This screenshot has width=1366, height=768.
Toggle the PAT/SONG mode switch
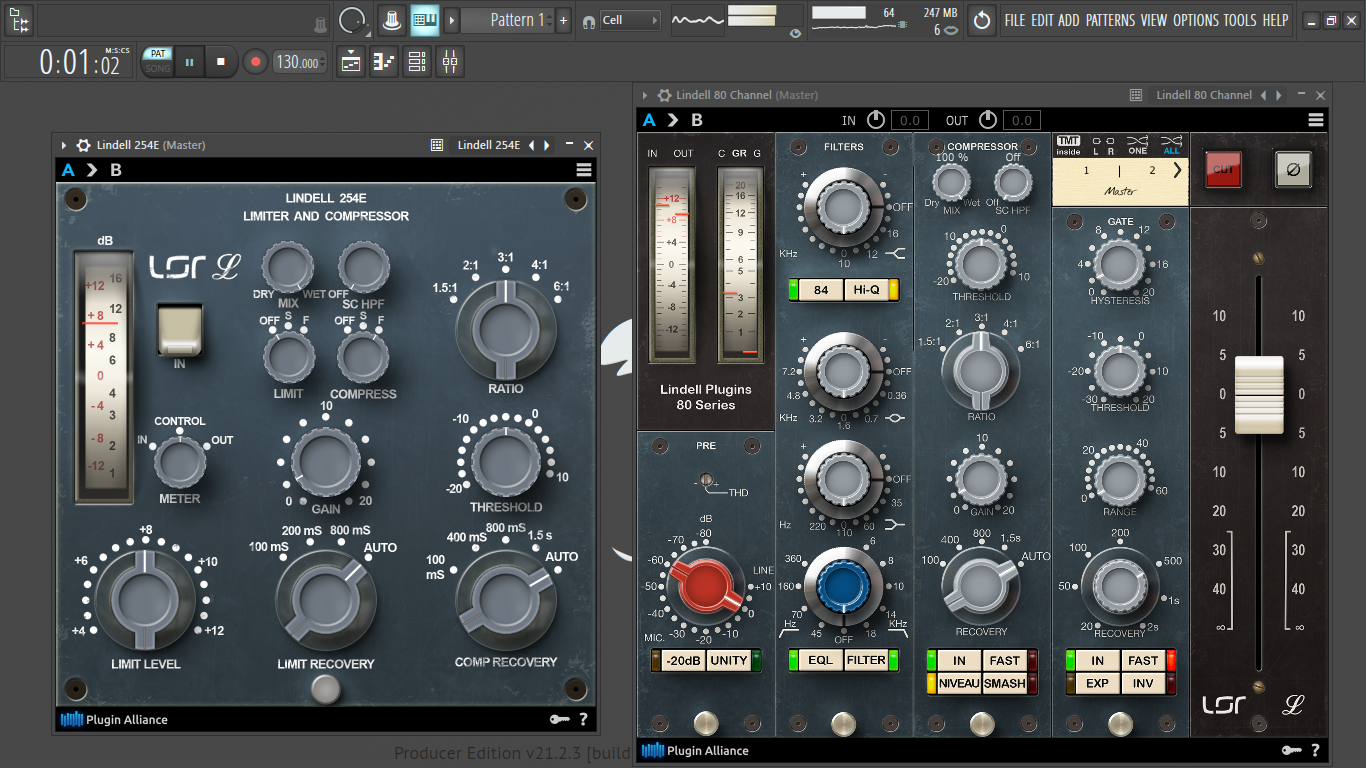pyautogui.click(x=157, y=62)
